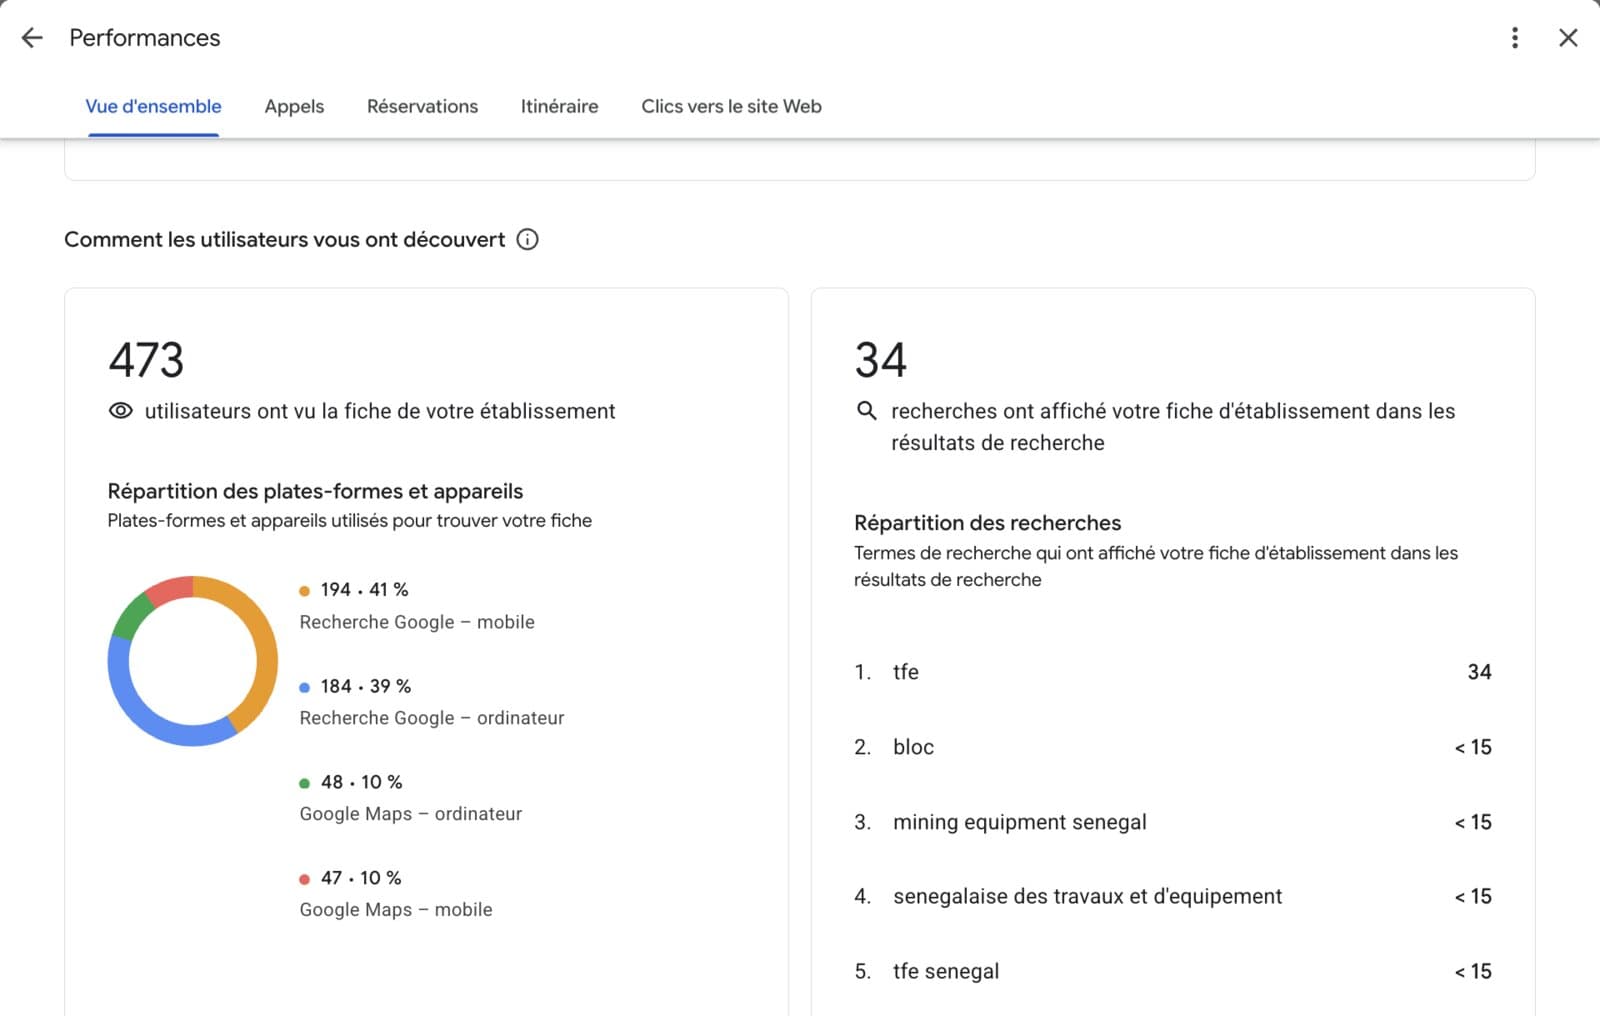Click the '194 · 41 %' value
Image resolution: width=1600 pixels, height=1016 pixels.
(364, 590)
